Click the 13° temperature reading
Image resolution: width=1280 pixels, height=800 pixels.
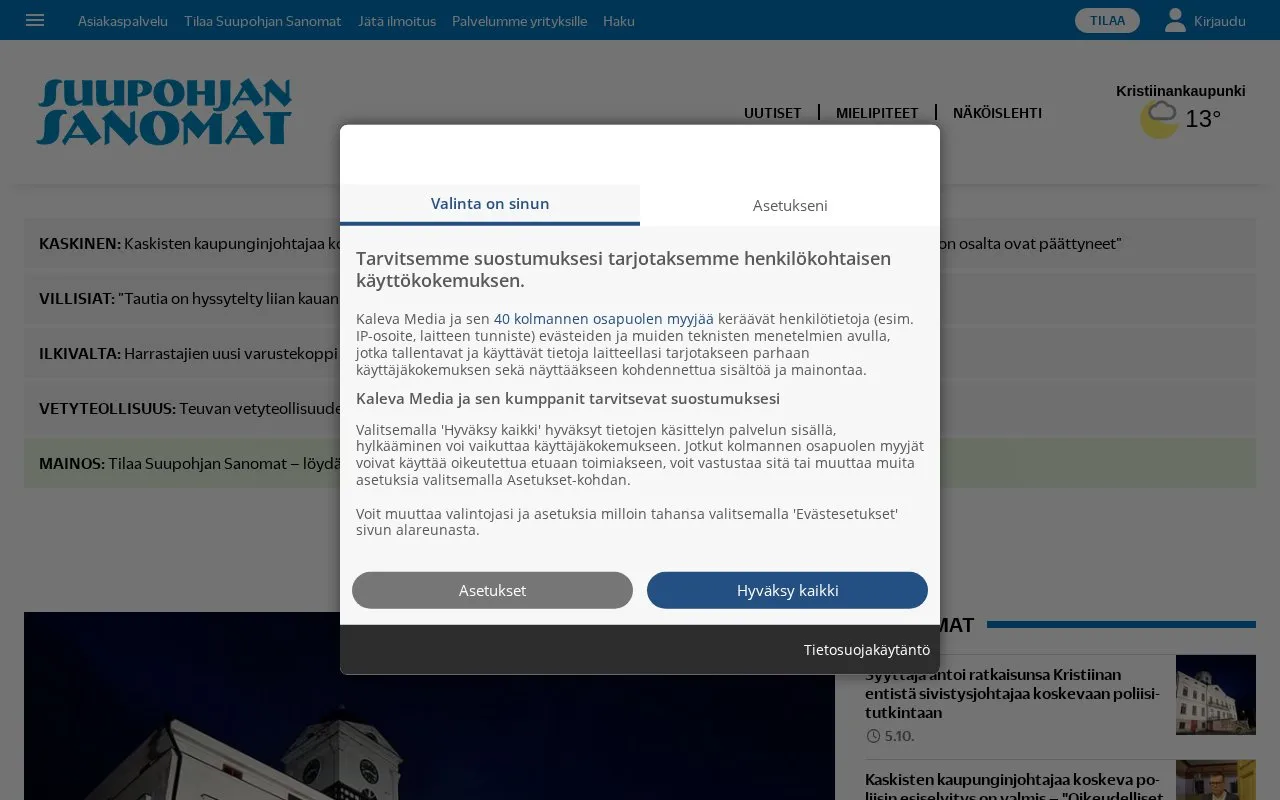pos(1203,119)
